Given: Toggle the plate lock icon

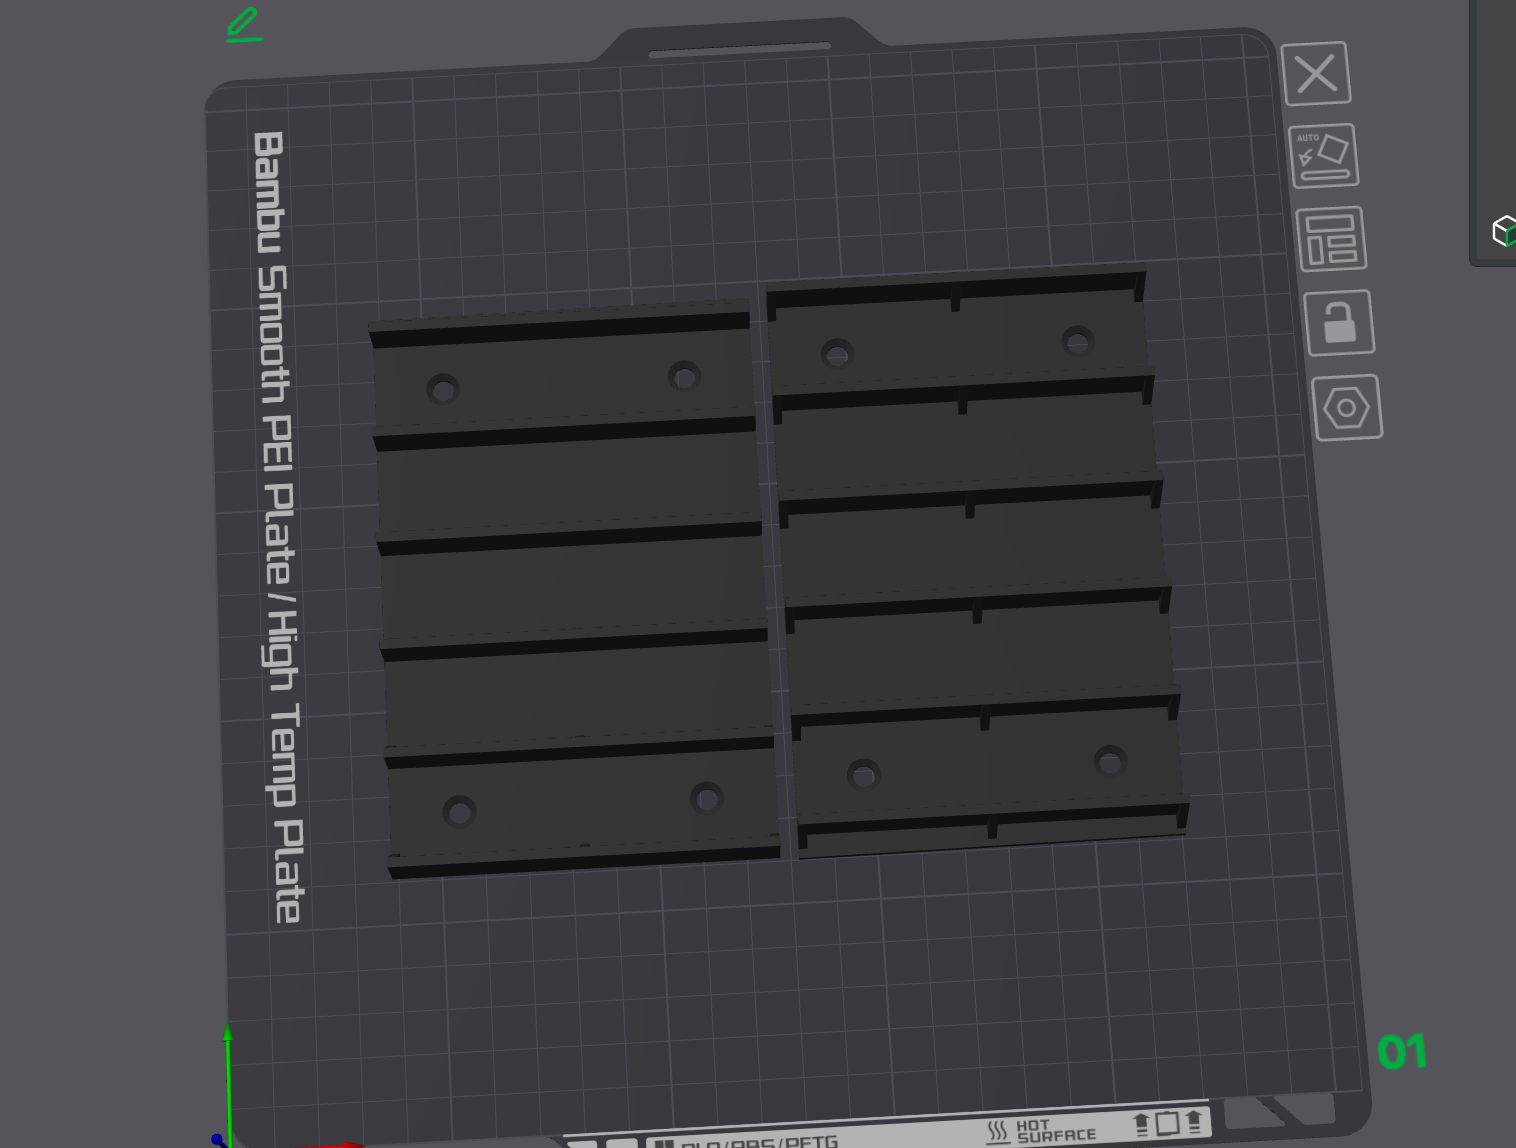Looking at the screenshot, I should [1339, 322].
